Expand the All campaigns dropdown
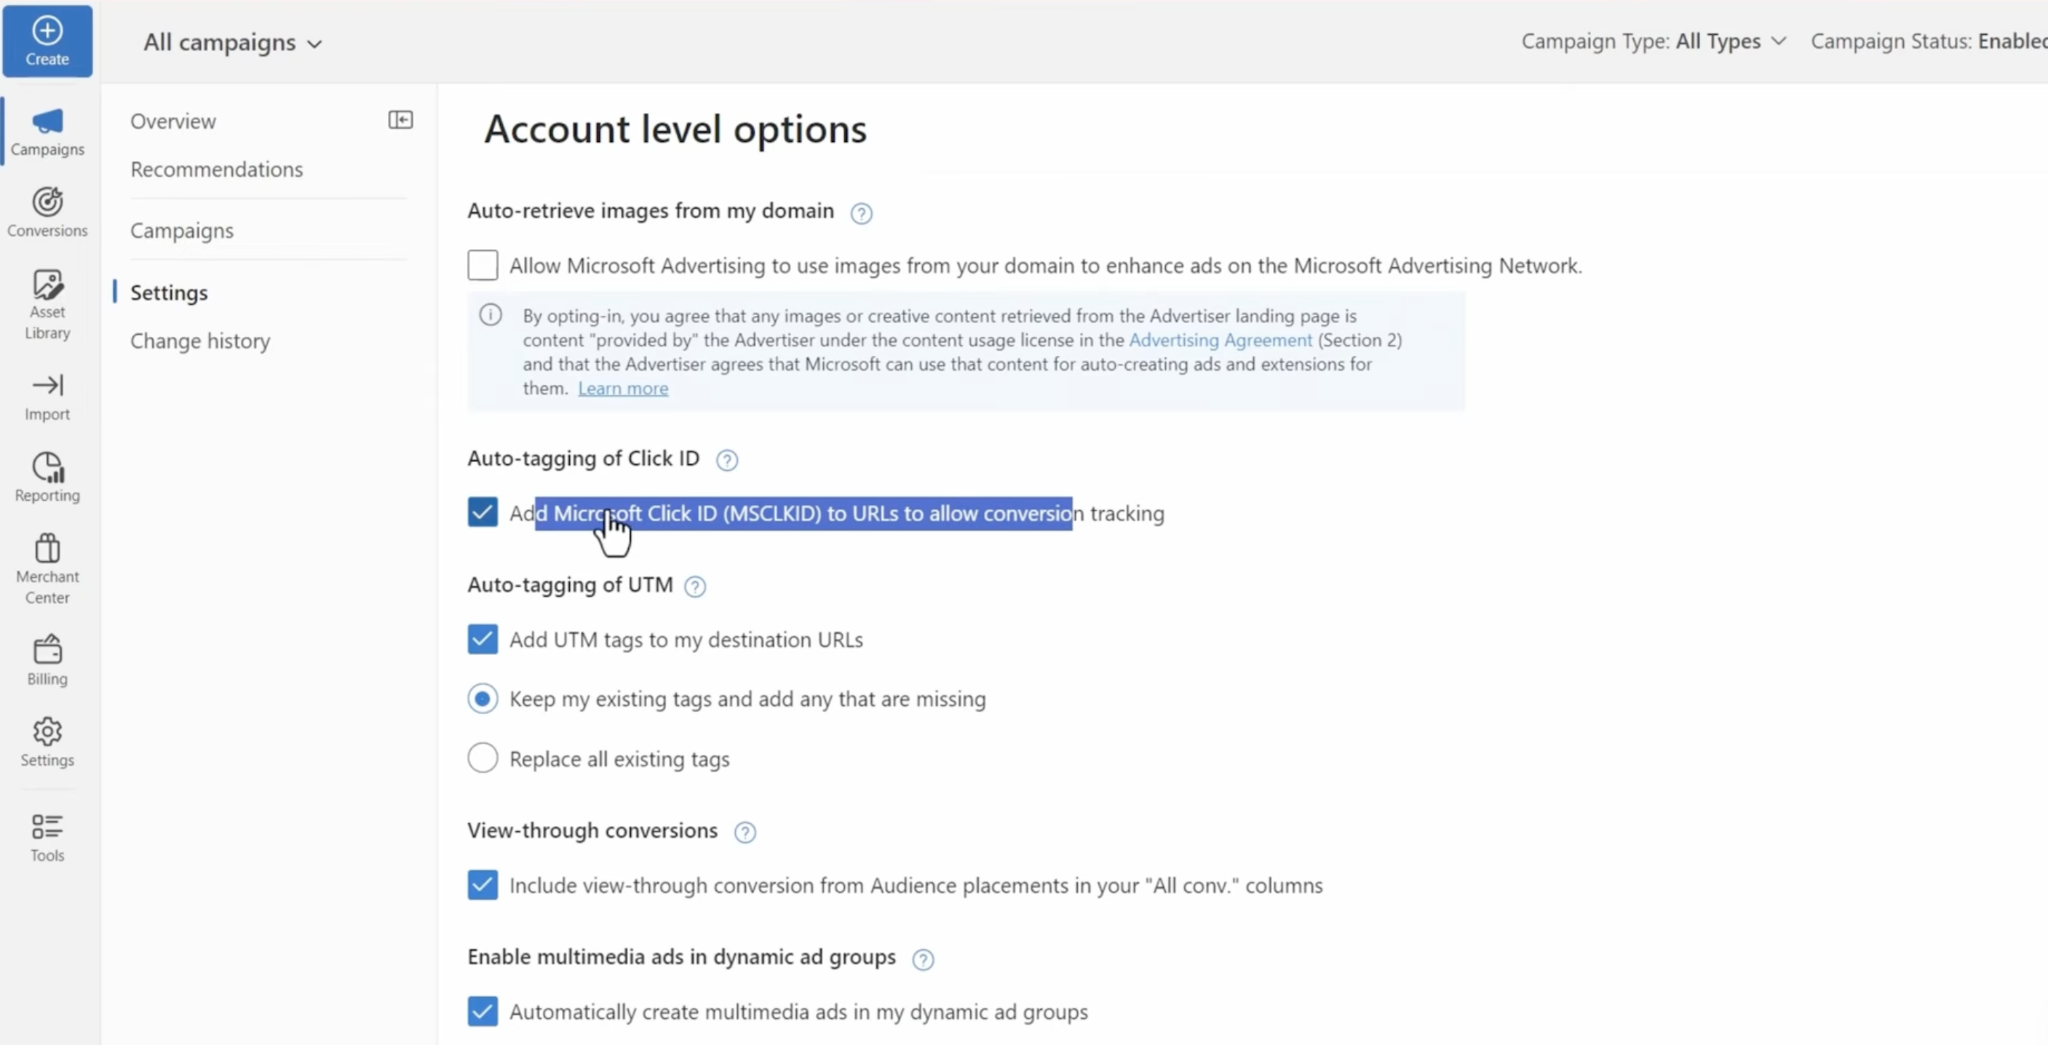 tap(232, 42)
